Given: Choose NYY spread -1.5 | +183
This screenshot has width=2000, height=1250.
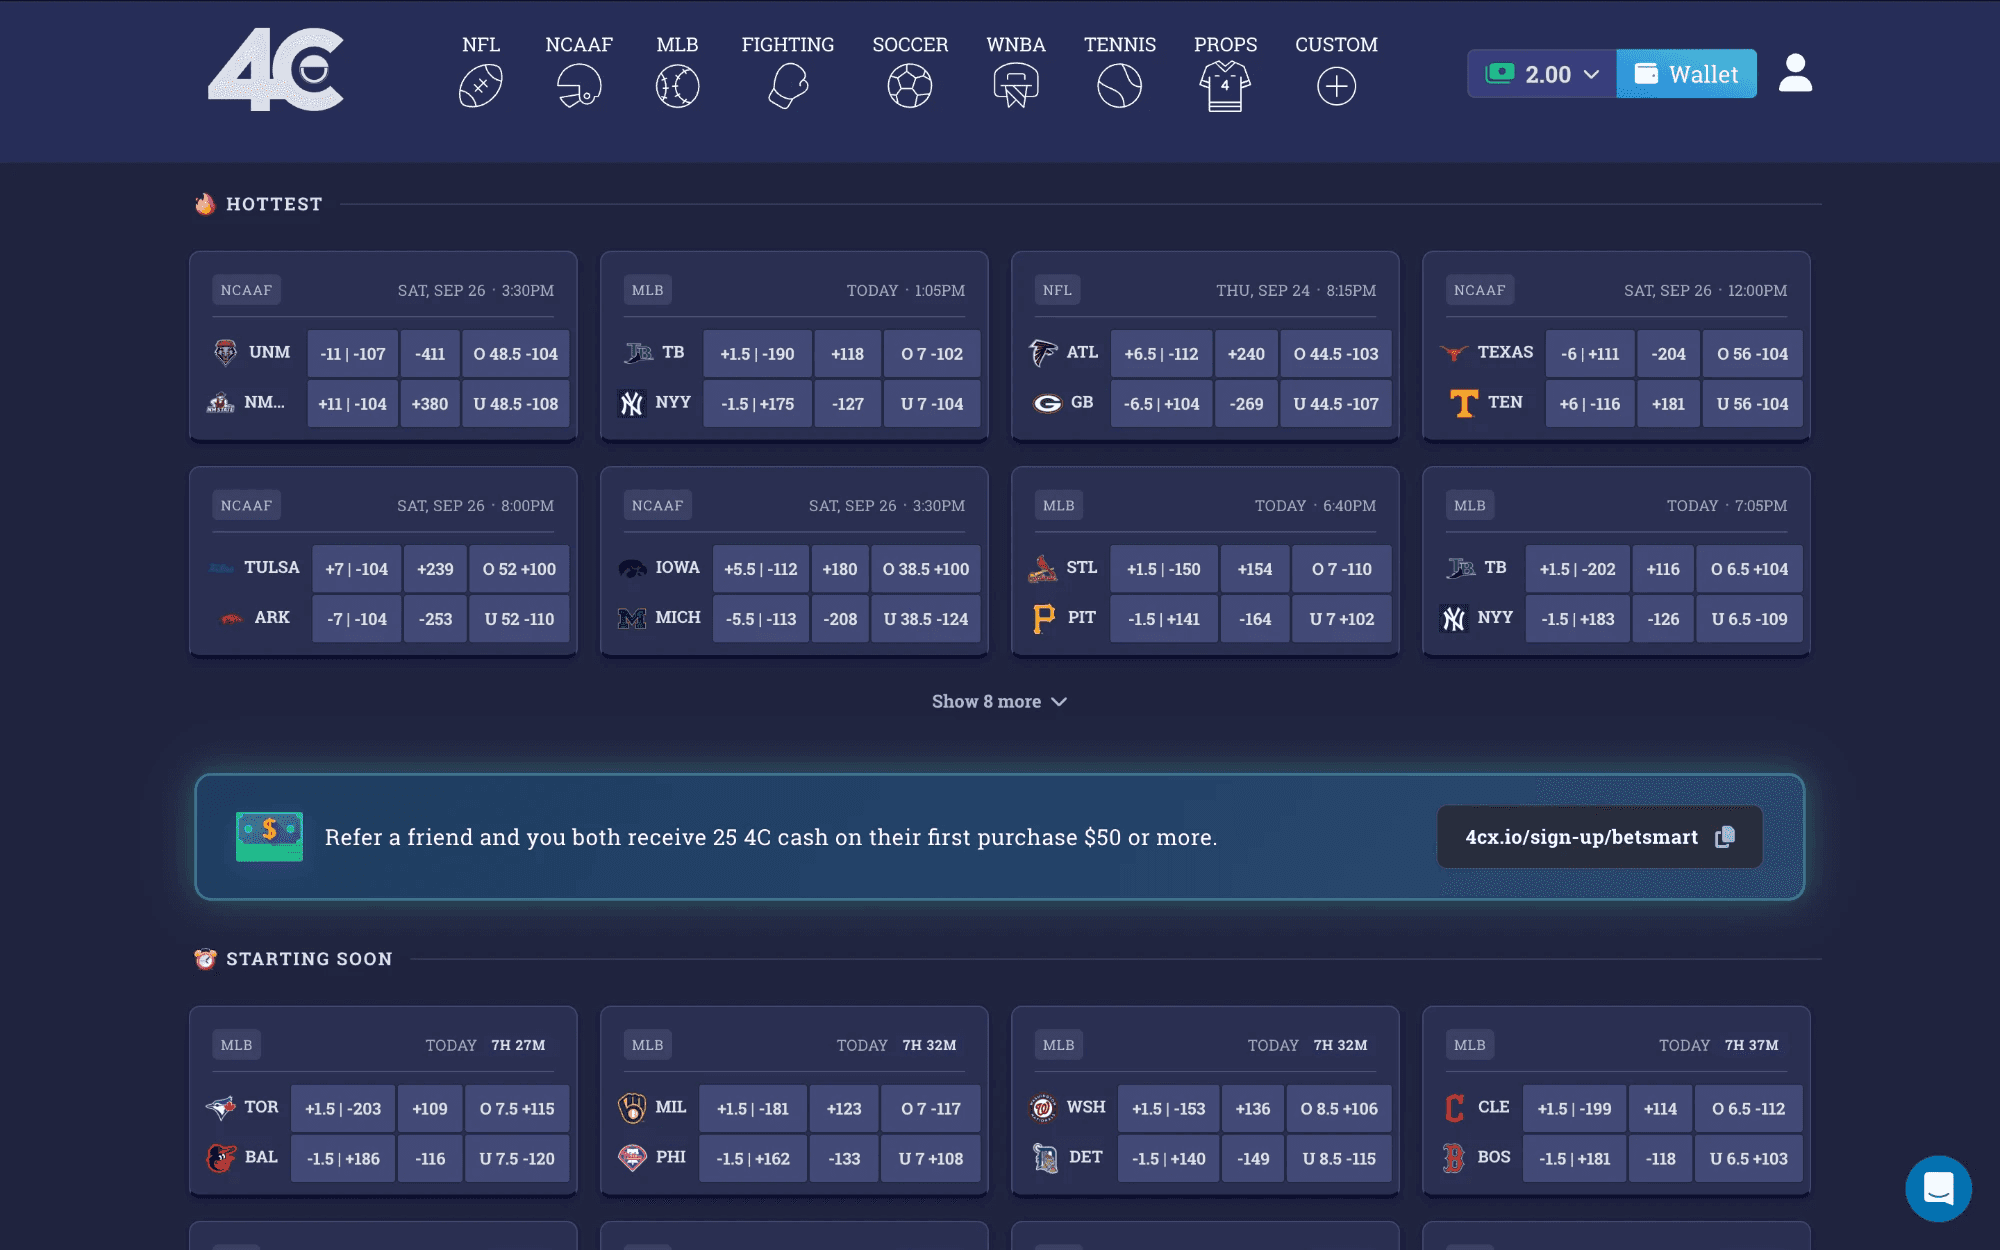Looking at the screenshot, I should 1578,619.
